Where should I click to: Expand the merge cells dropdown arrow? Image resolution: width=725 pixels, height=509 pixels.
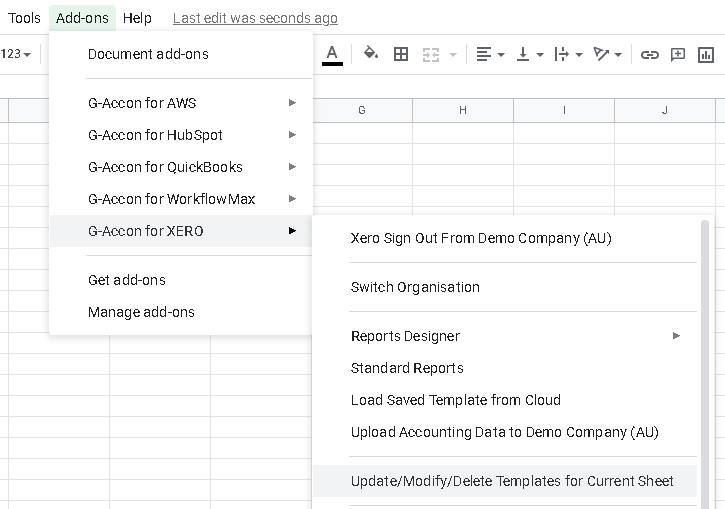453,55
